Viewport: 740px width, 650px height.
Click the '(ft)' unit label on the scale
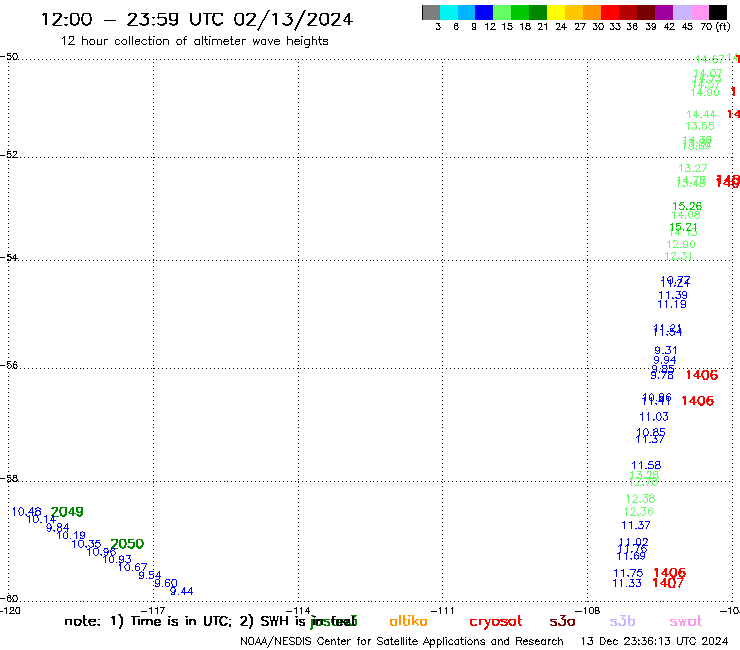pyautogui.click(x=723, y=26)
